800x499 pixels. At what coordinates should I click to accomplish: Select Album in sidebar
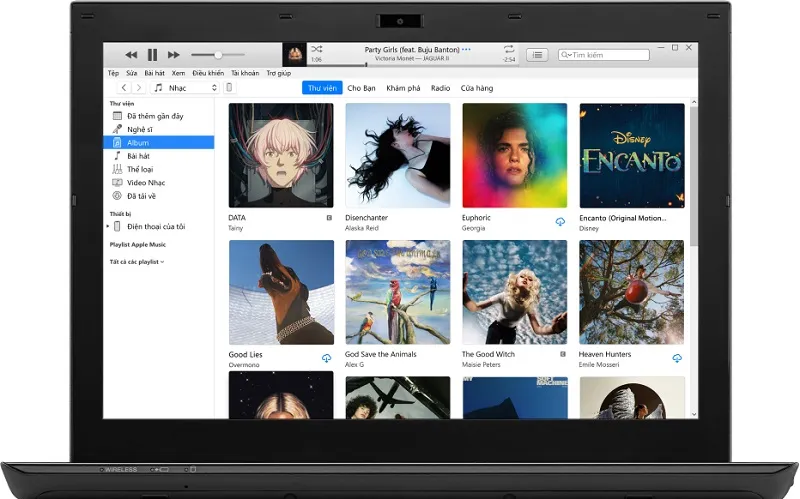click(x=159, y=142)
